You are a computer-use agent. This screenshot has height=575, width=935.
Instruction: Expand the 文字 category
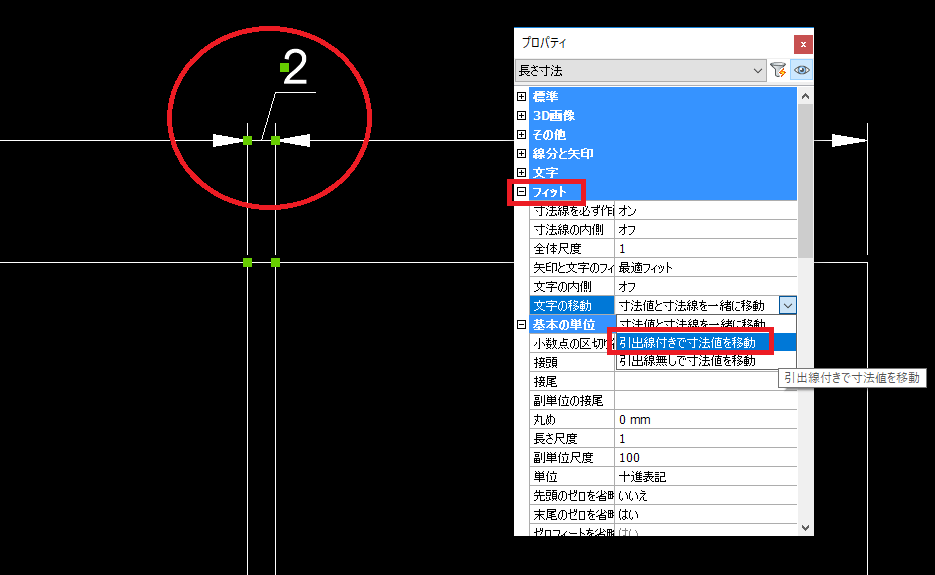coord(521,172)
